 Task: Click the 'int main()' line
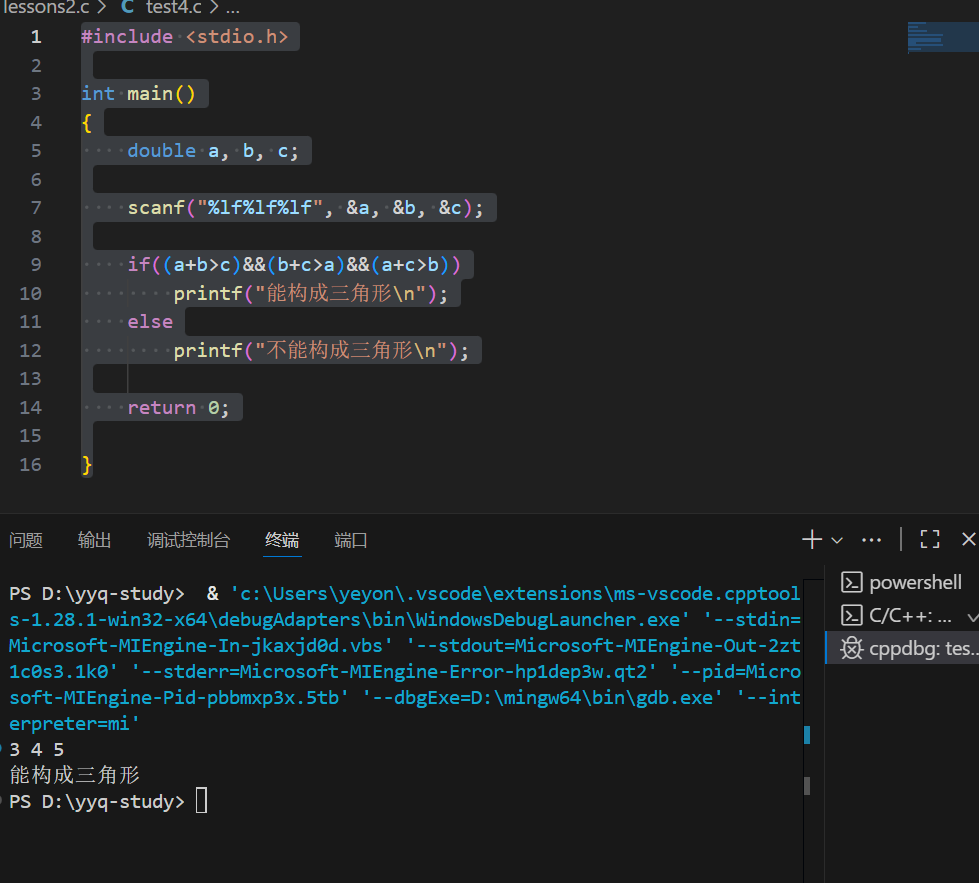139,94
